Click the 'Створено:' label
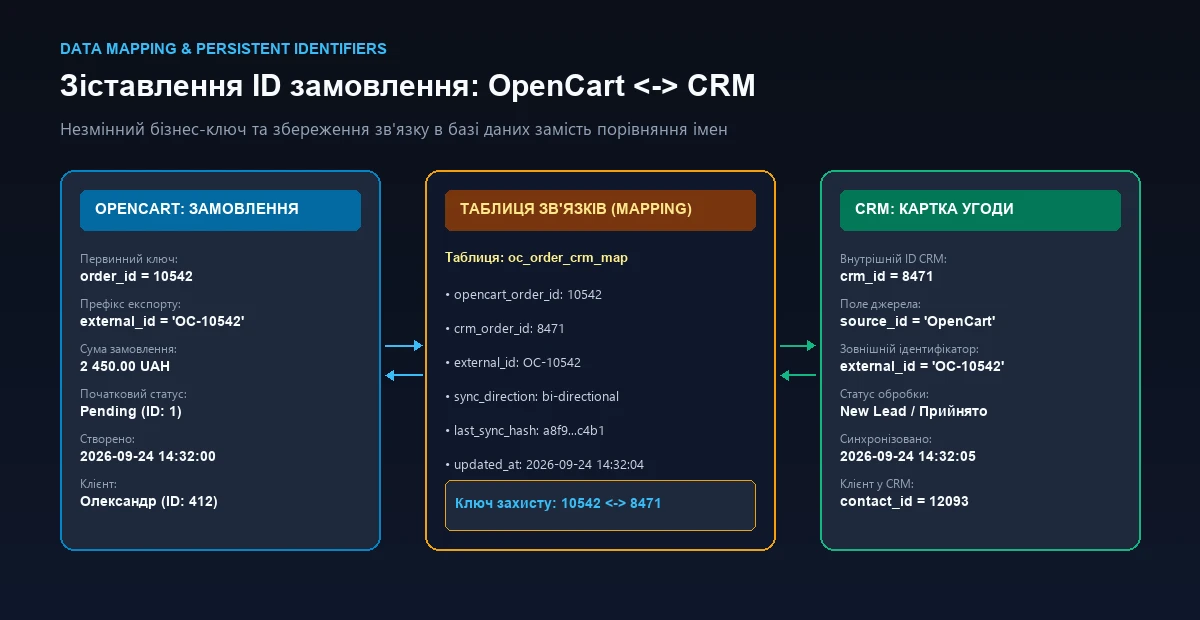This screenshot has height=620, width=1200. point(107,439)
